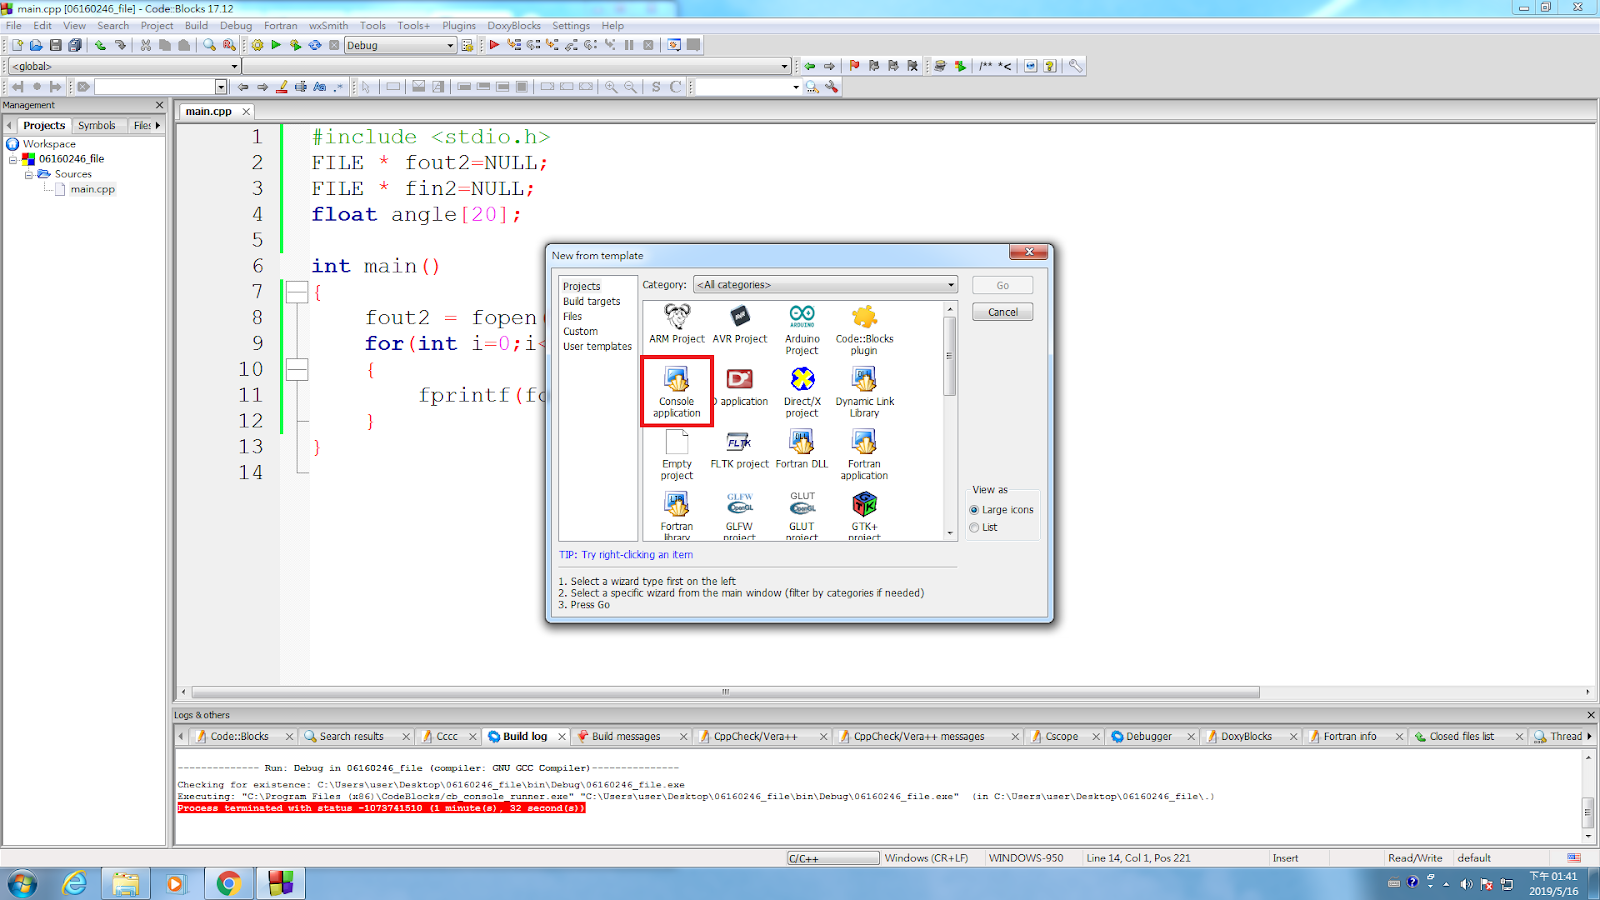This screenshot has width=1600, height=900.
Task: Click the Build and run icon
Action: tap(295, 45)
